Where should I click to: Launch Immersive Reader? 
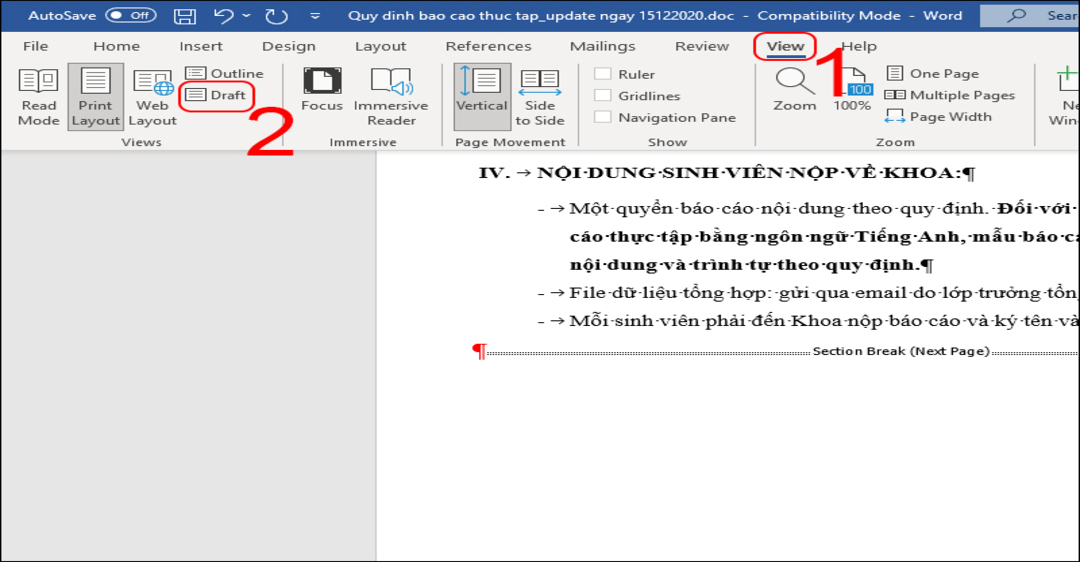click(x=391, y=97)
